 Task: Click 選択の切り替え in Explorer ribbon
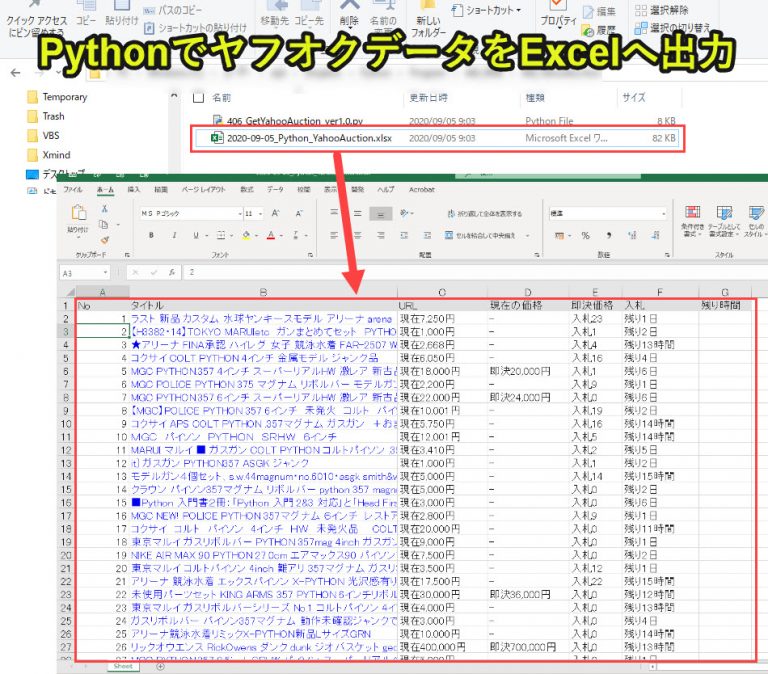pyautogui.click(x=672, y=28)
